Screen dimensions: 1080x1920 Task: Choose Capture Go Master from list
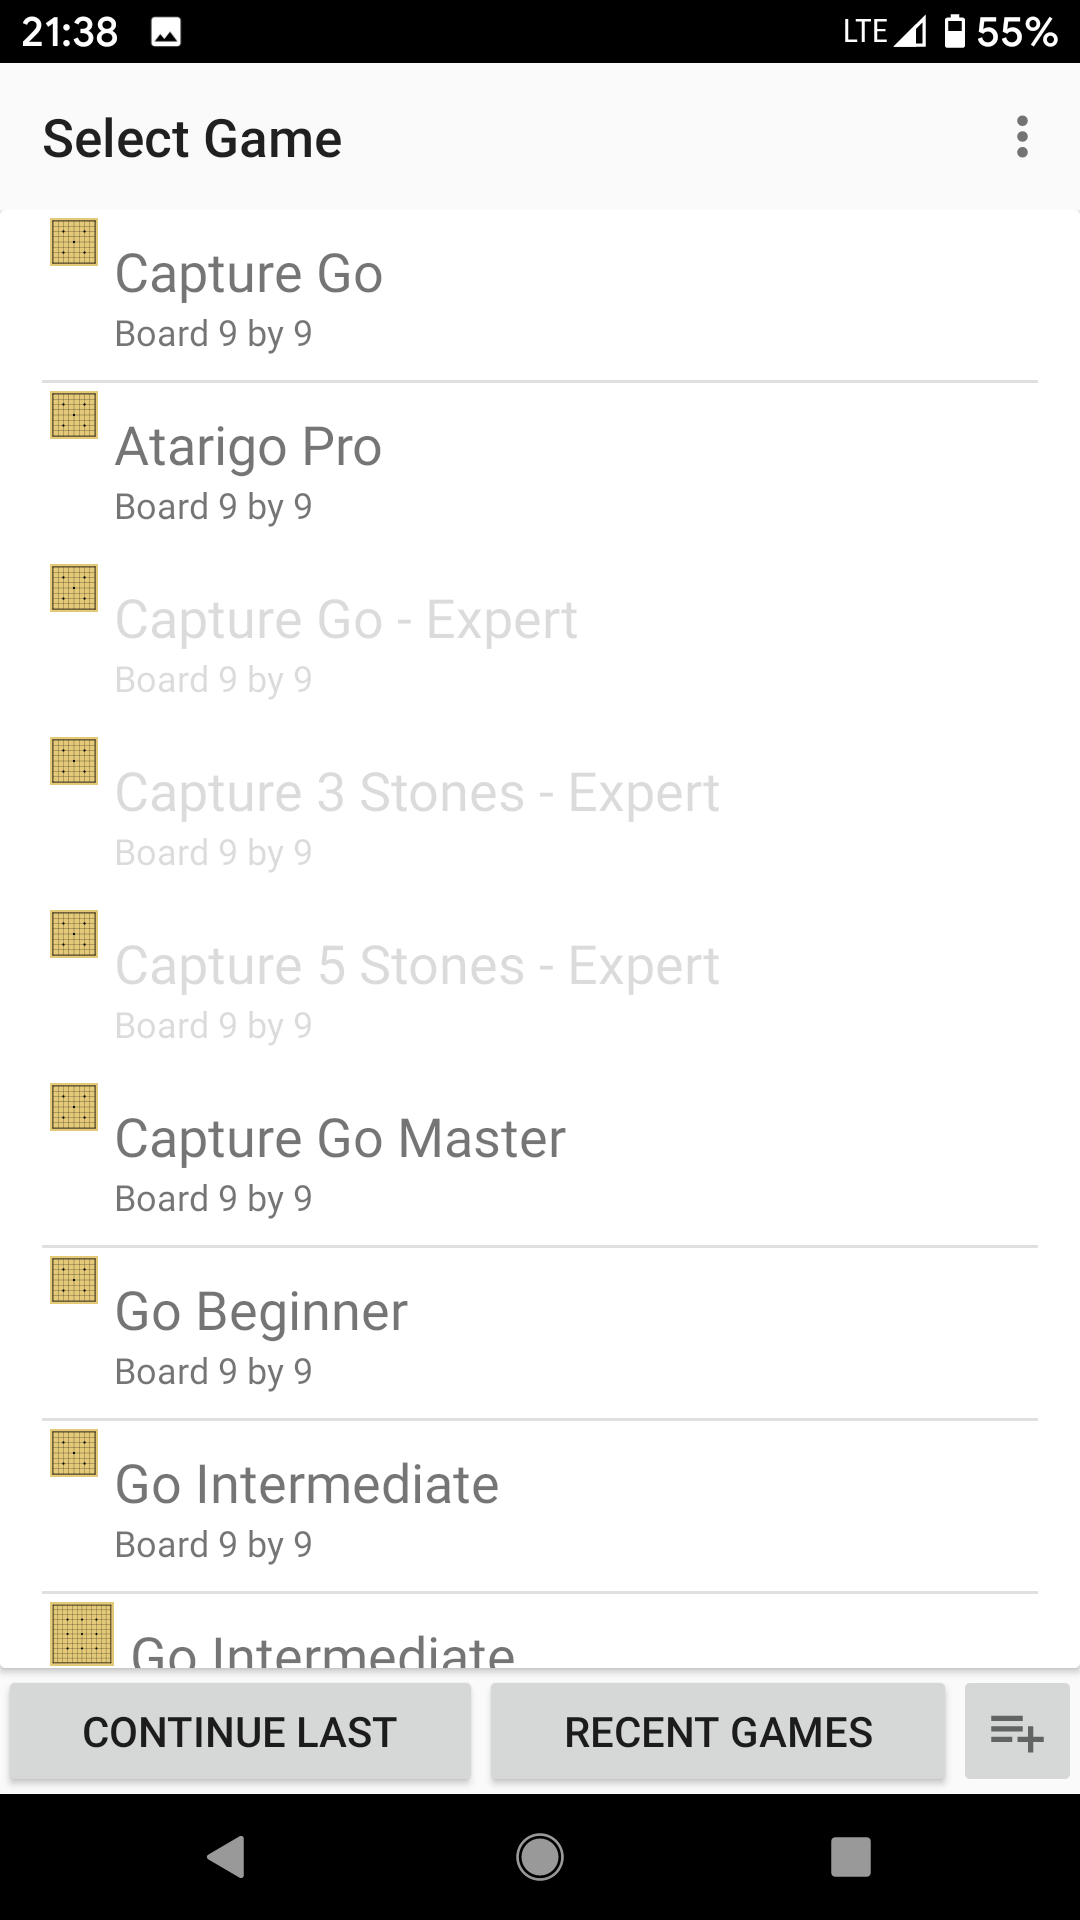click(x=540, y=1162)
